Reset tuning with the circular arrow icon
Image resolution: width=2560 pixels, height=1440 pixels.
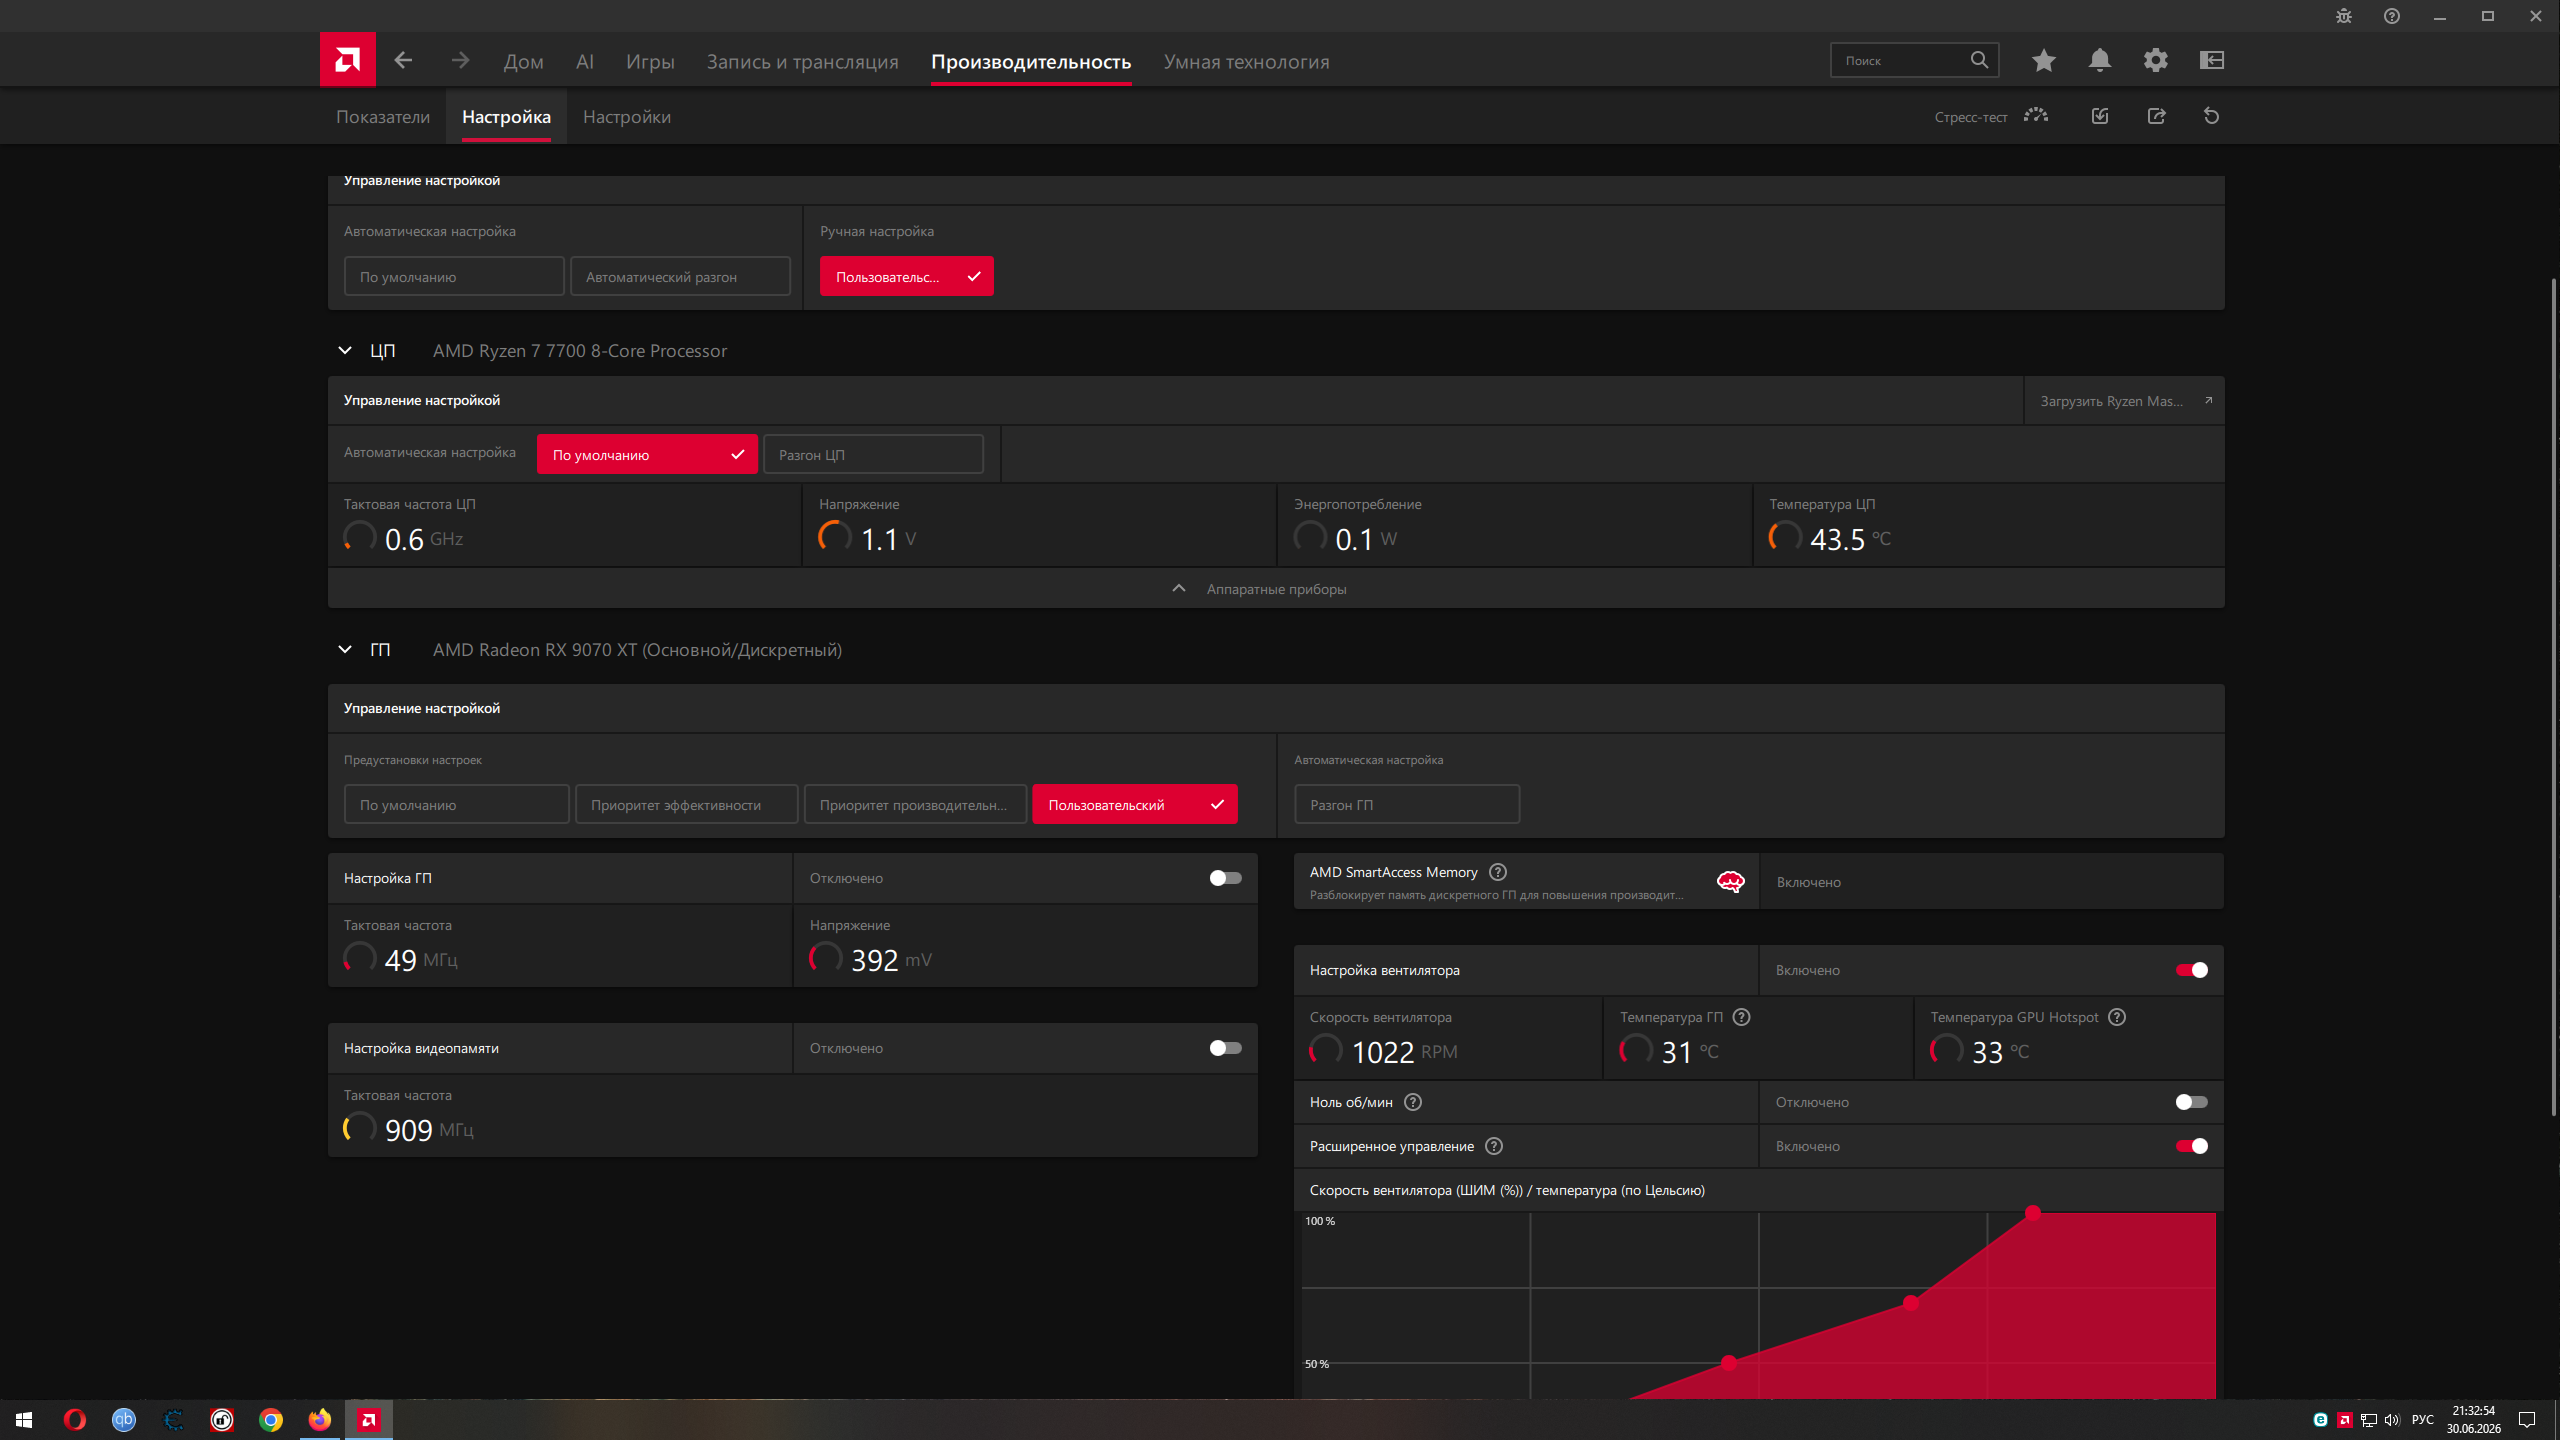(x=2212, y=116)
